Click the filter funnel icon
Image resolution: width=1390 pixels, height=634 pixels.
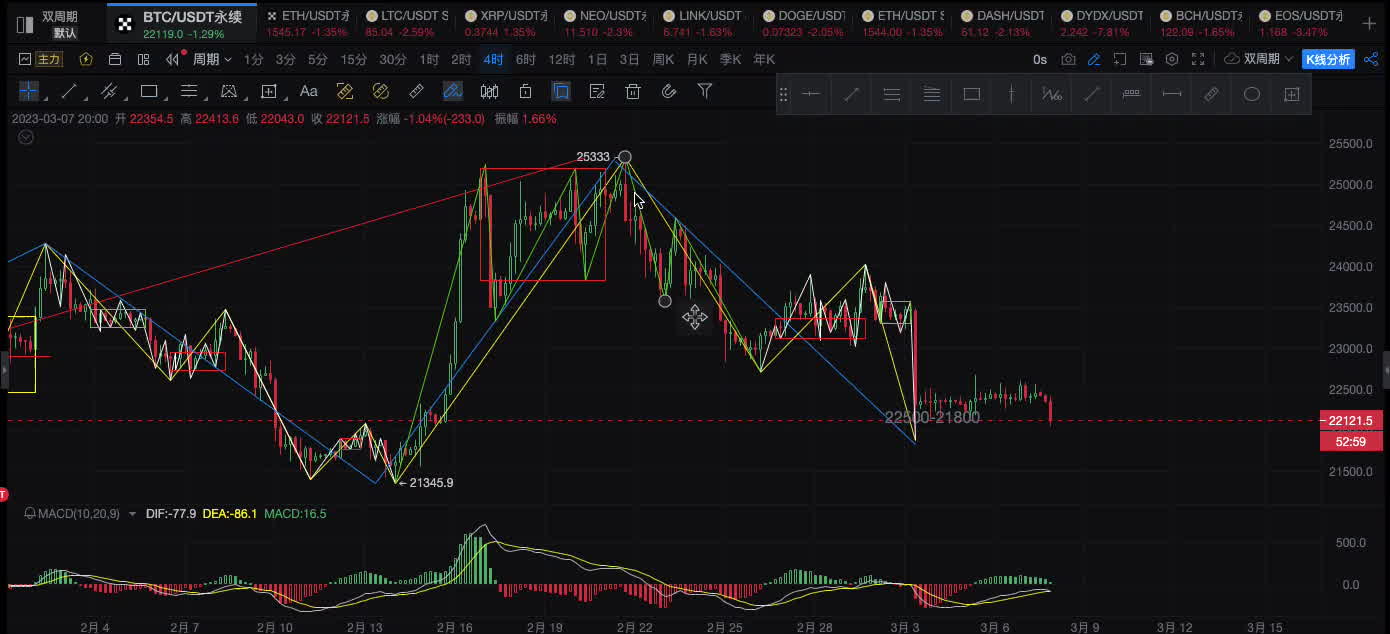(x=705, y=92)
